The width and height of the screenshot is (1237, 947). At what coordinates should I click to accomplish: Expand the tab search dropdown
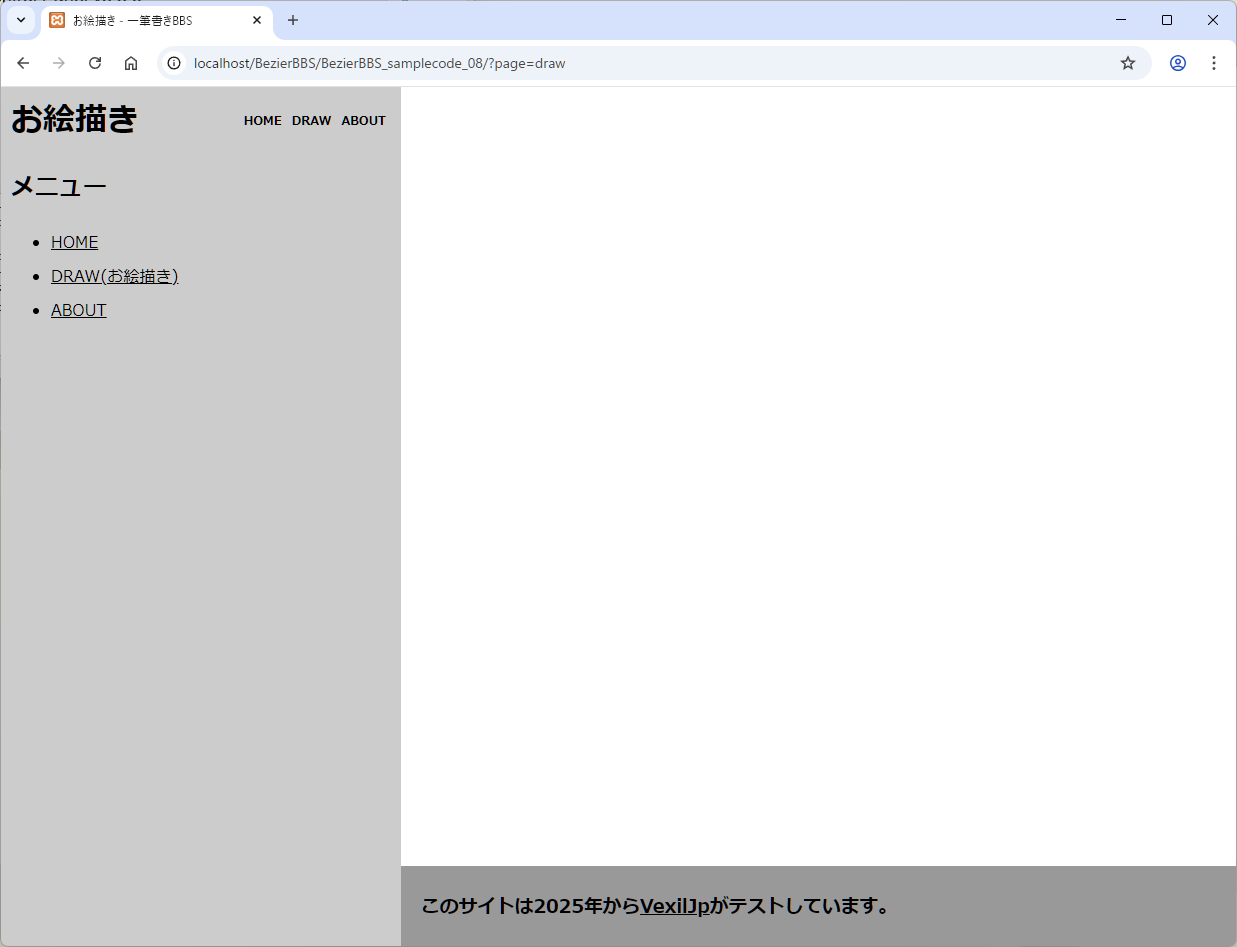tap(21, 20)
